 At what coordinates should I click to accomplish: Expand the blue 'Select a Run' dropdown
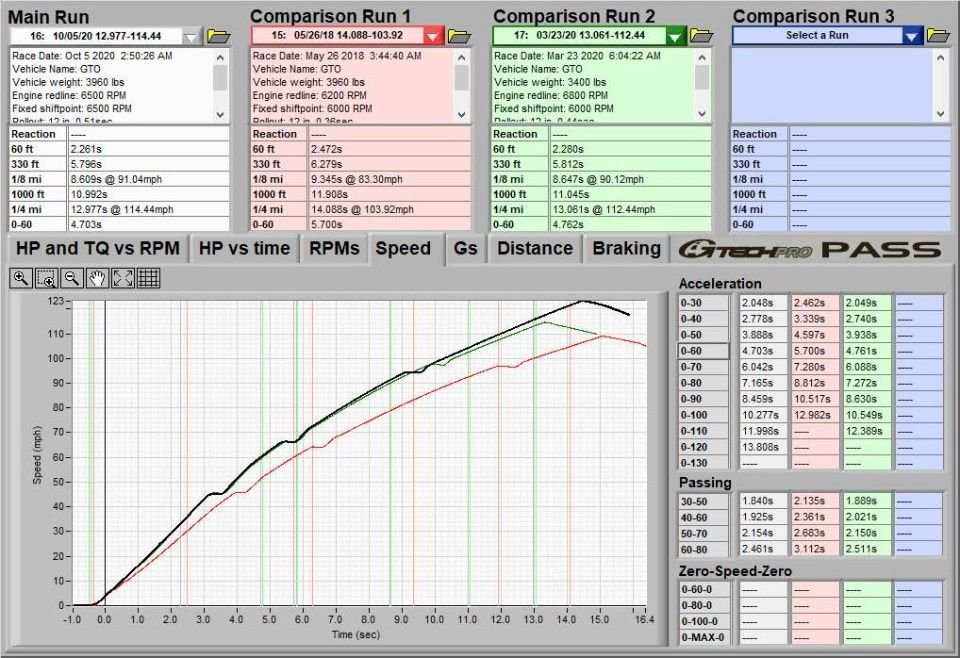click(x=911, y=36)
